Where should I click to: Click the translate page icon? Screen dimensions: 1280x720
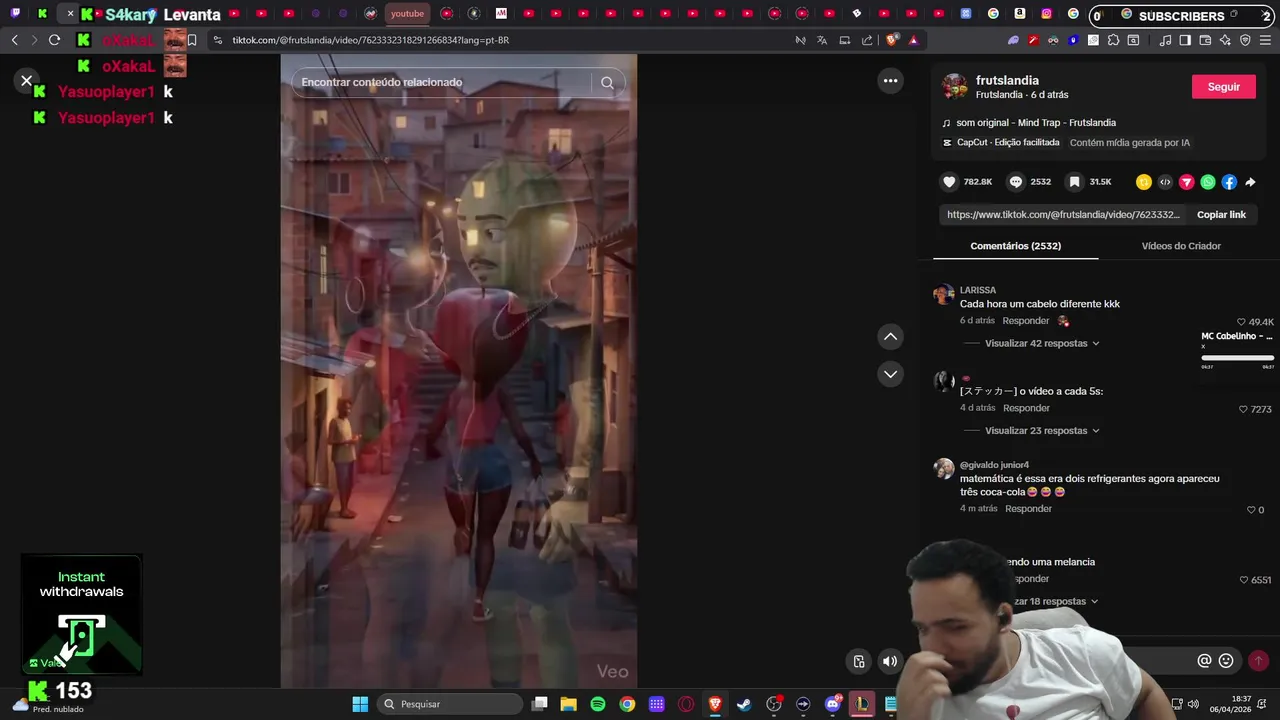click(822, 40)
